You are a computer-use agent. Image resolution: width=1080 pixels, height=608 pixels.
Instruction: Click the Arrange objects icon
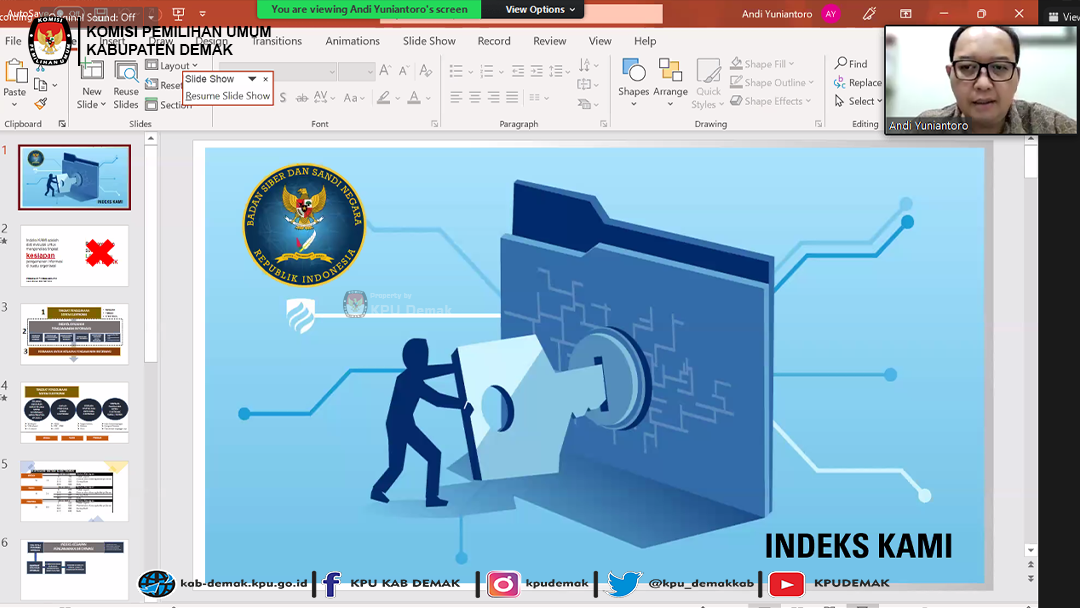[670, 78]
